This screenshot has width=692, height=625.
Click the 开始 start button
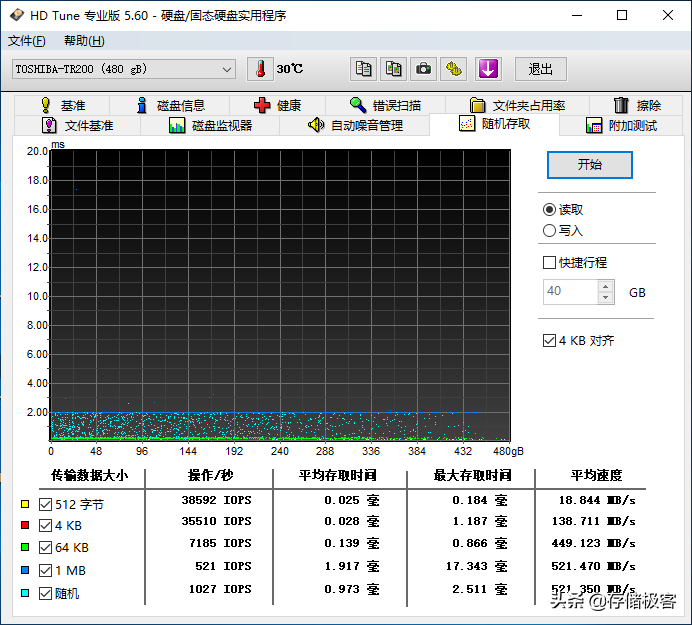[x=590, y=165]
